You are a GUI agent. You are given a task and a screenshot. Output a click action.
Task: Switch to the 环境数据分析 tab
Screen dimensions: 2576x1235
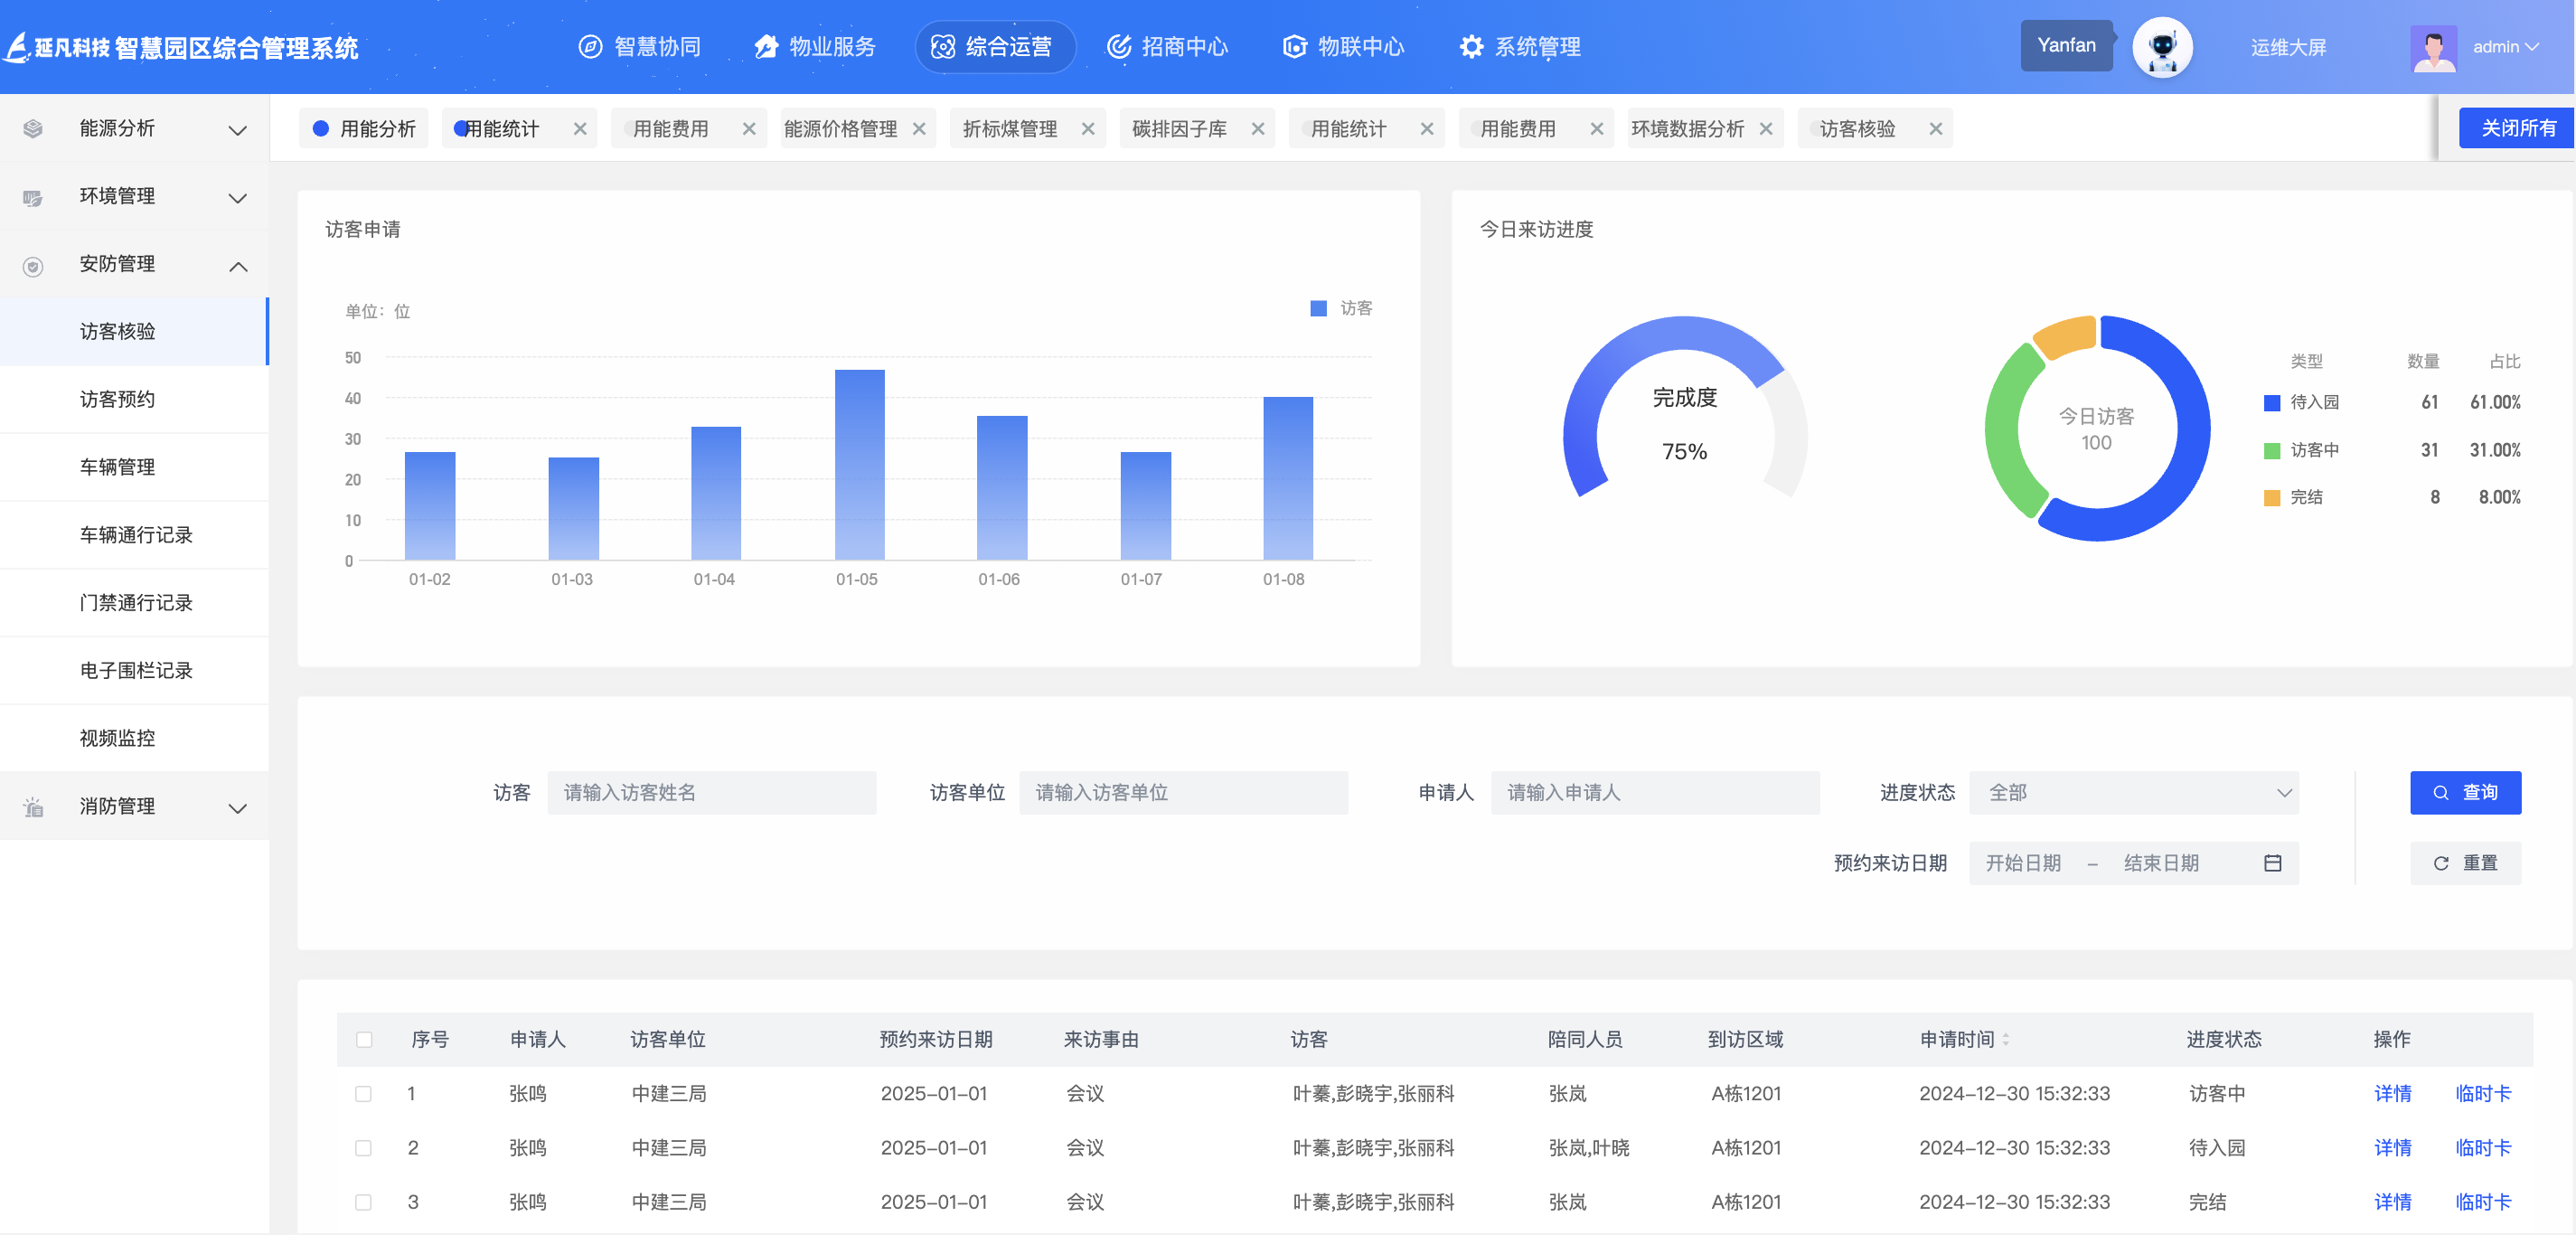coord(1687,129)
